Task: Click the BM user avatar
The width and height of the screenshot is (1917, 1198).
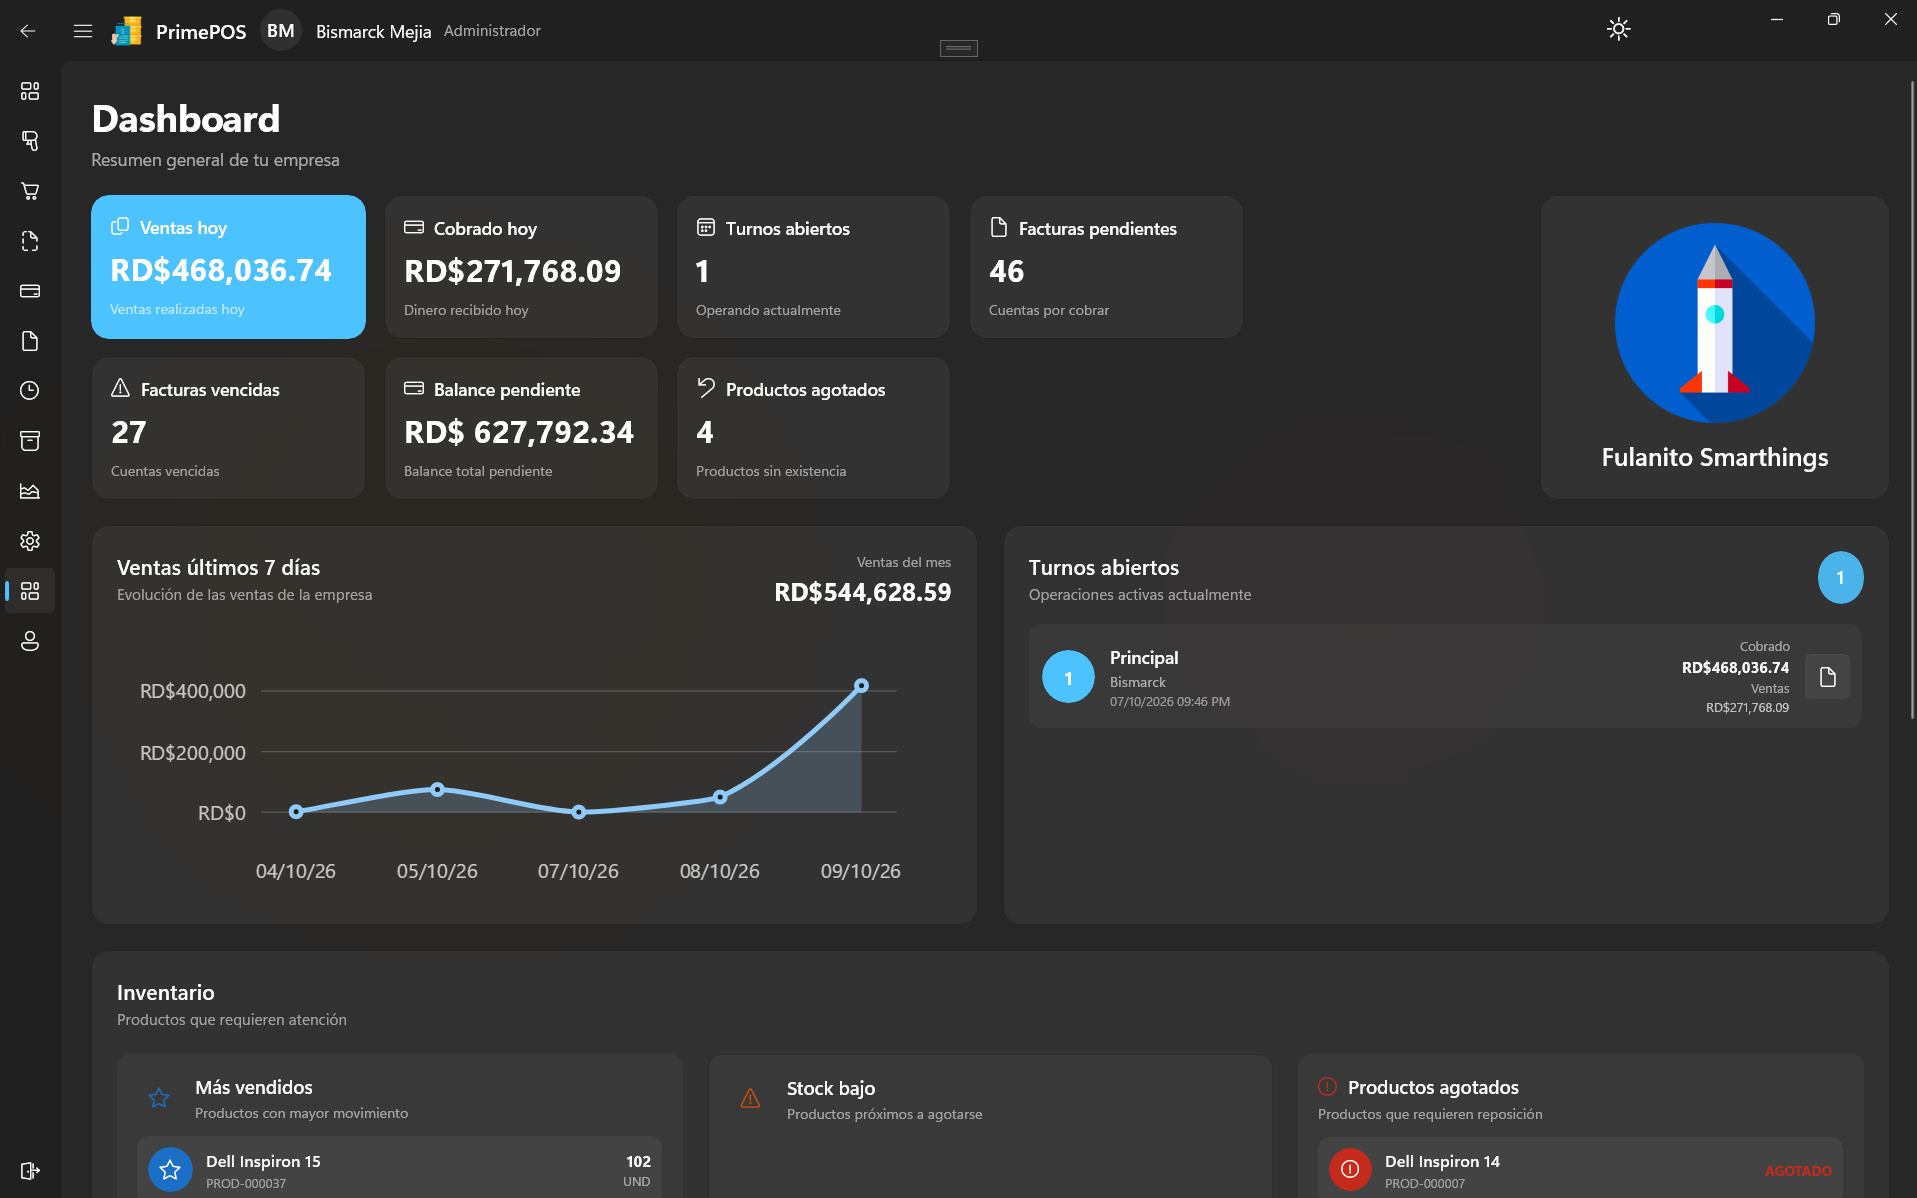Action: point(281,31)
